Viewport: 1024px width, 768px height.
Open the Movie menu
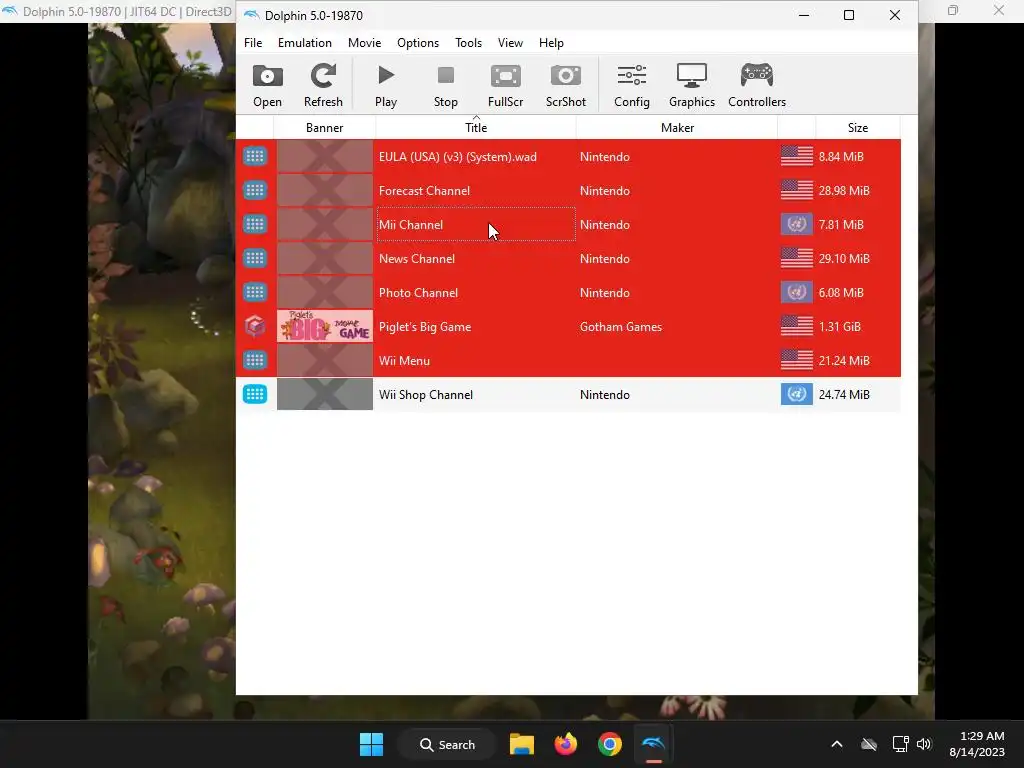(x=364, y=42)
